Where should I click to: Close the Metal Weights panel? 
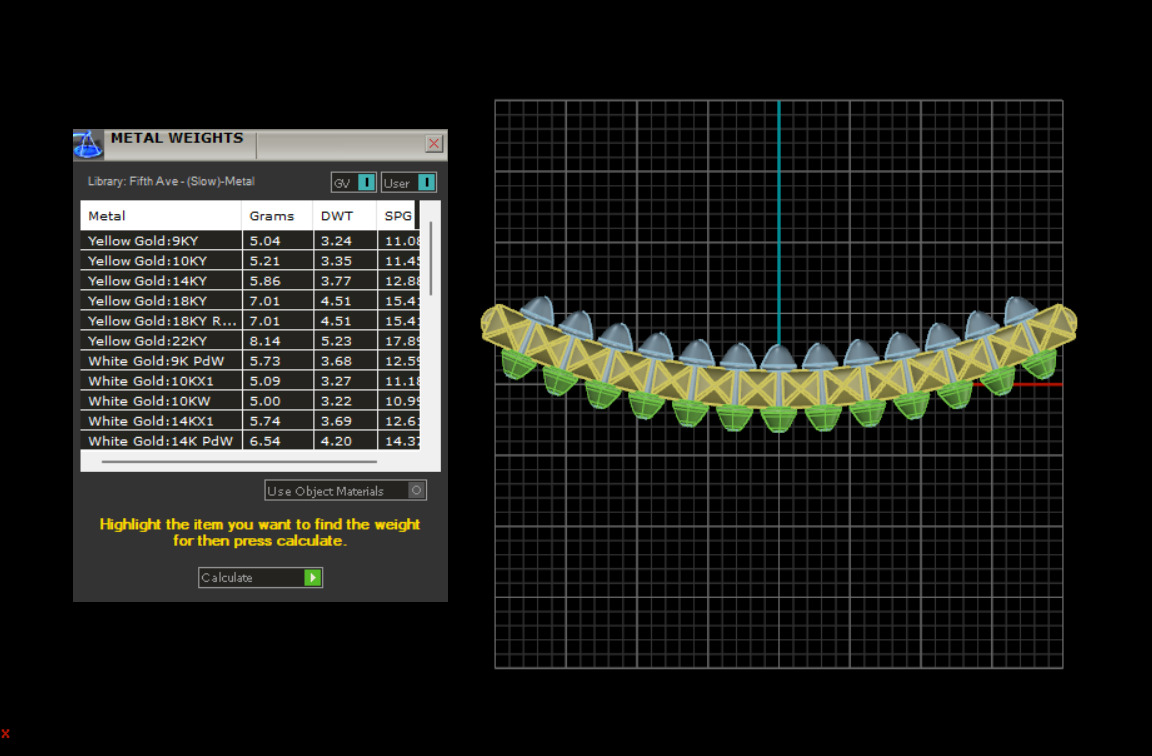(x=434, y=143)
